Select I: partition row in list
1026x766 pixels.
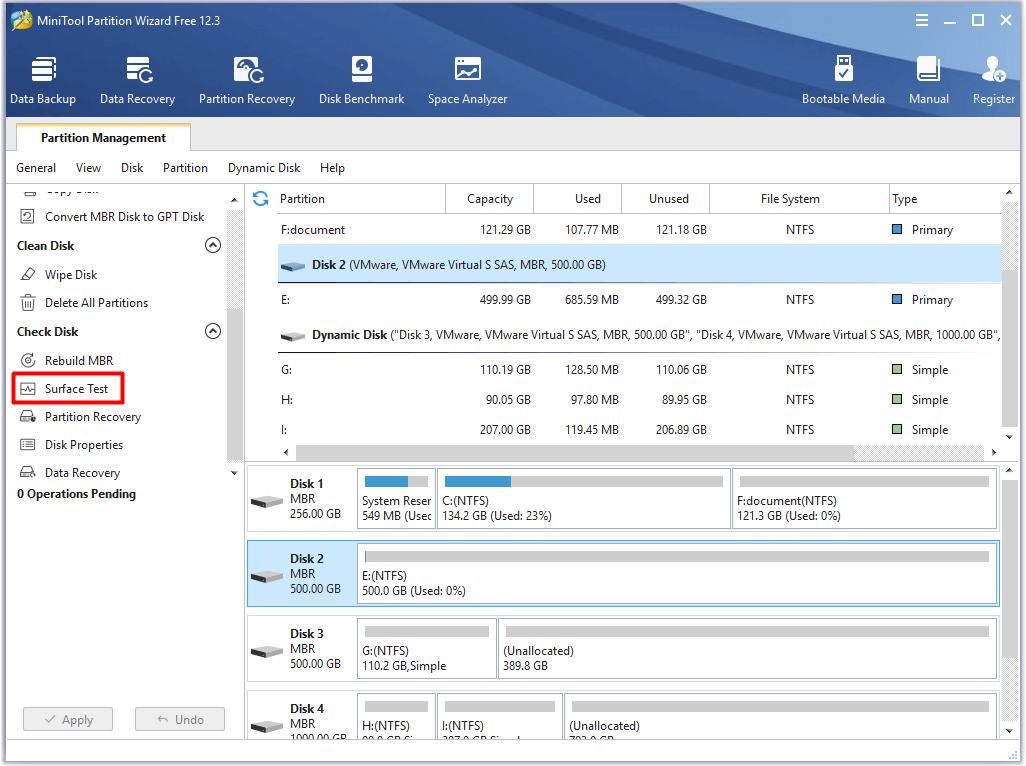point(639,429)
